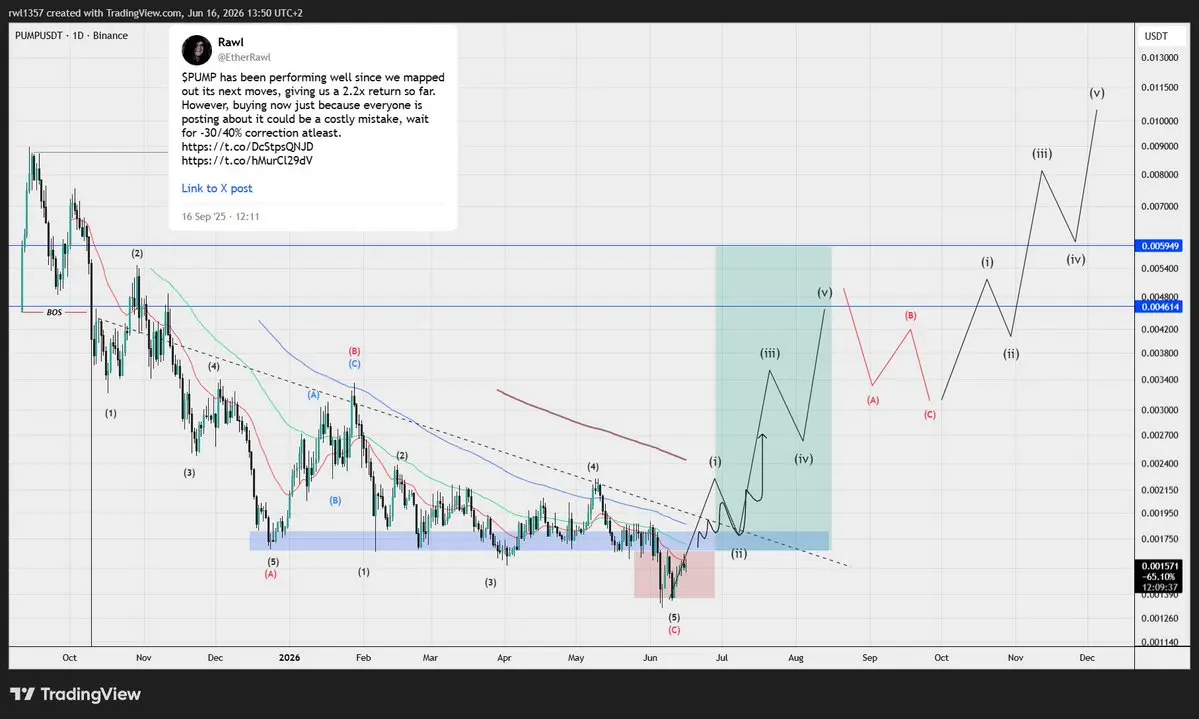Click the blue '(B)' wave label
Image resolution: width=1199 pixels, height=719 pixels.
[x=335, y=500]
